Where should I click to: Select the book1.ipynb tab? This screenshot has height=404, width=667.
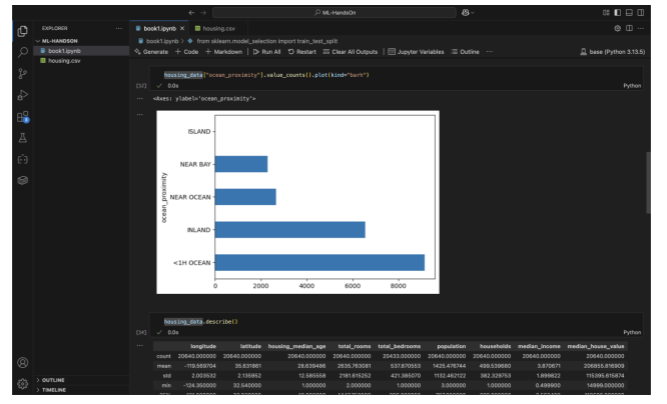[159, 28]
